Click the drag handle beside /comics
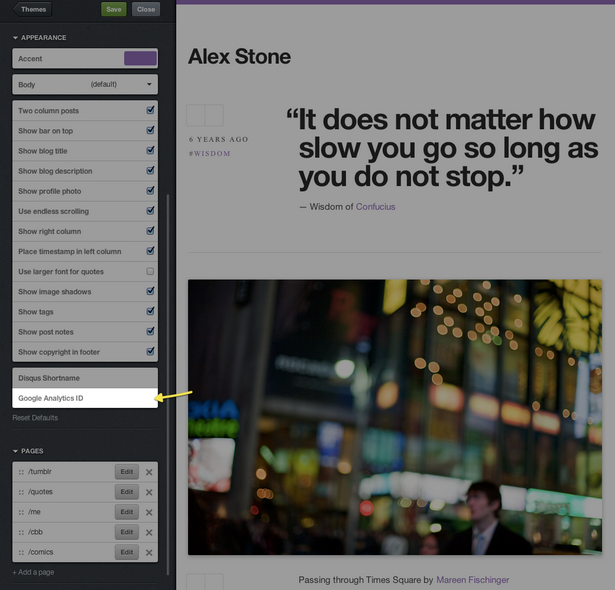The image size is (615, 590). 20,552
